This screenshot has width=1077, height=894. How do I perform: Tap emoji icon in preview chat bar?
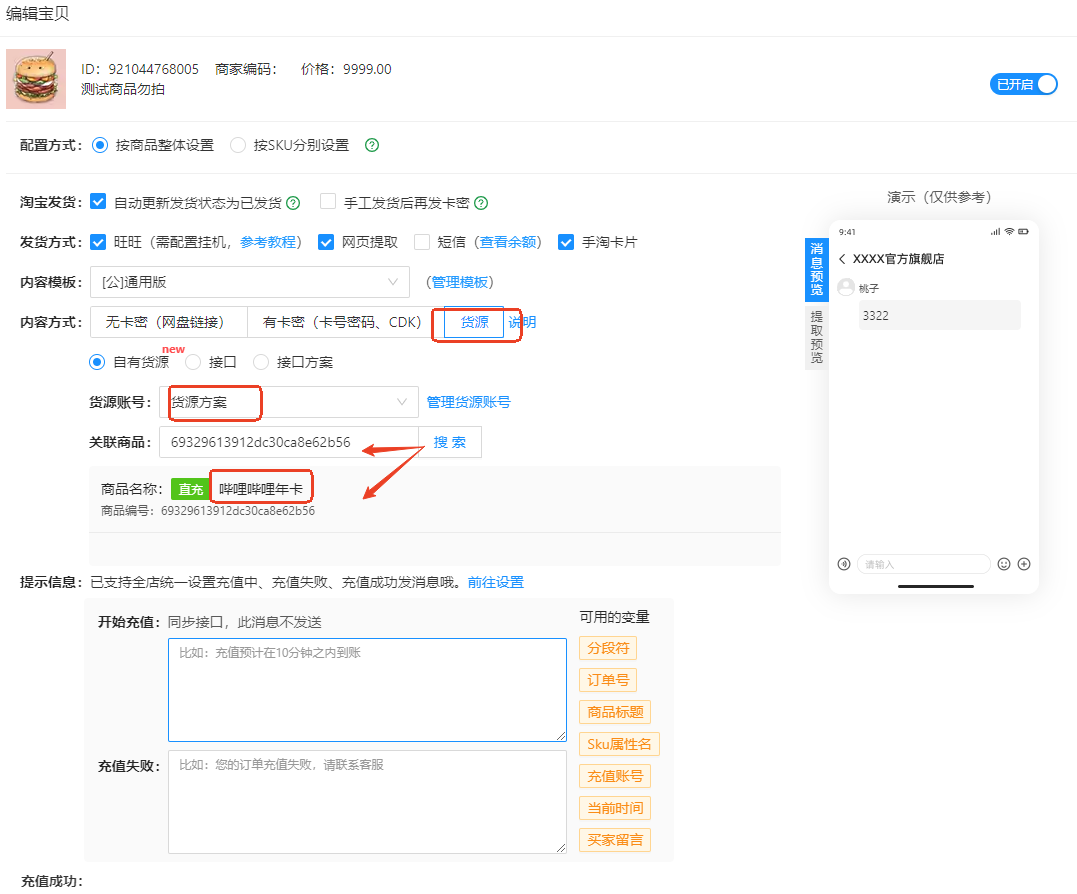(x=1004, y=564)
